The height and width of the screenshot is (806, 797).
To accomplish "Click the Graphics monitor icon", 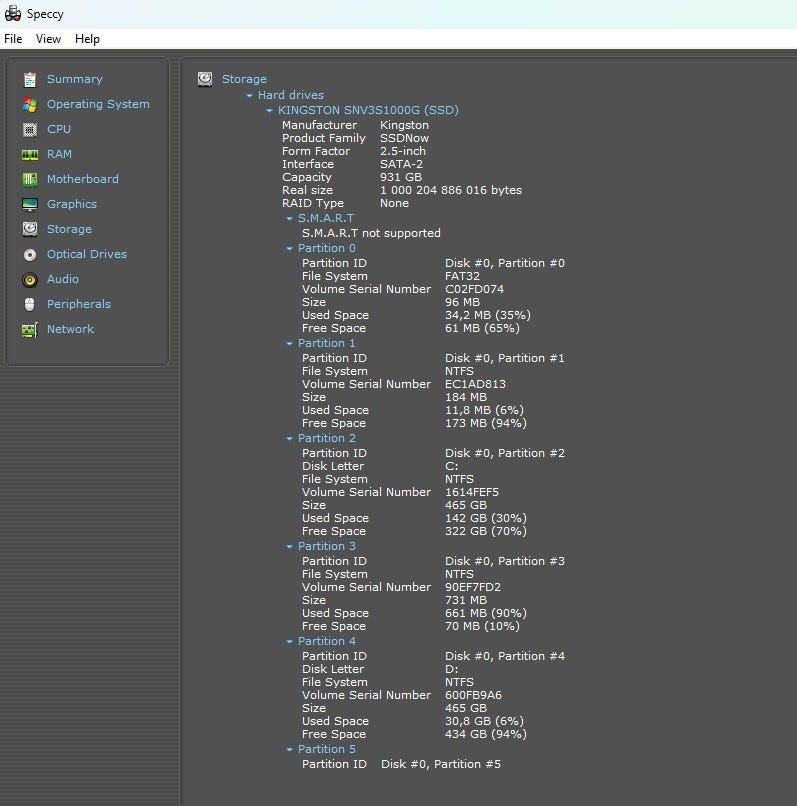I will [29, 204].
